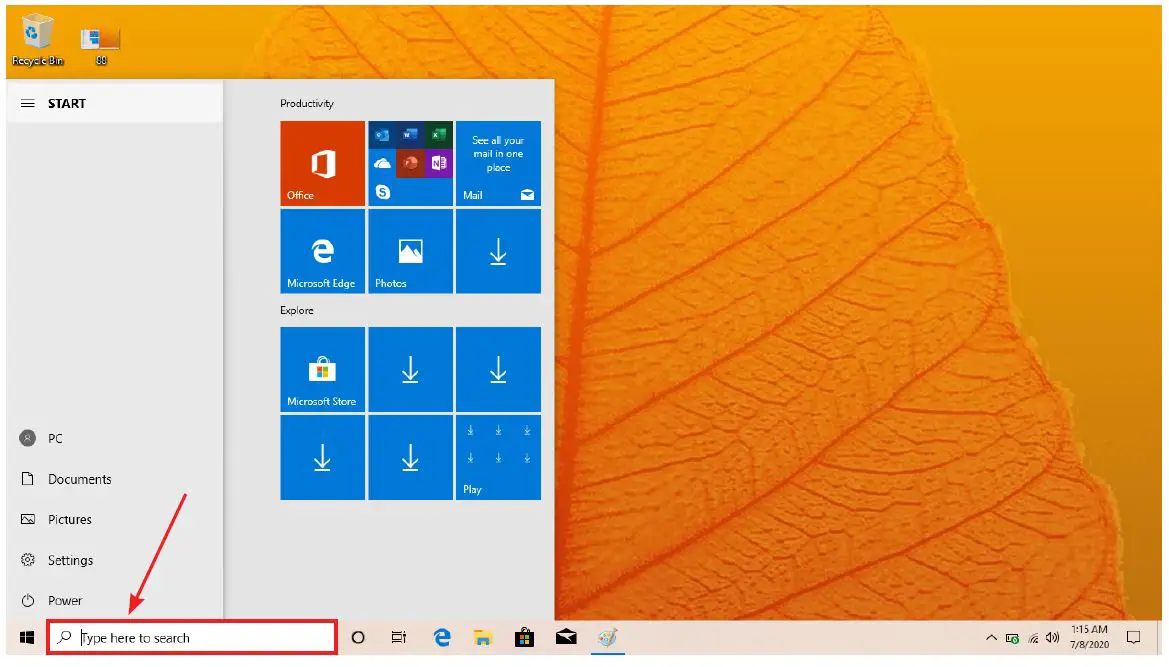1169x667 pixels.
Task: Open the Office tile
Action: click(x=322, y=163)
